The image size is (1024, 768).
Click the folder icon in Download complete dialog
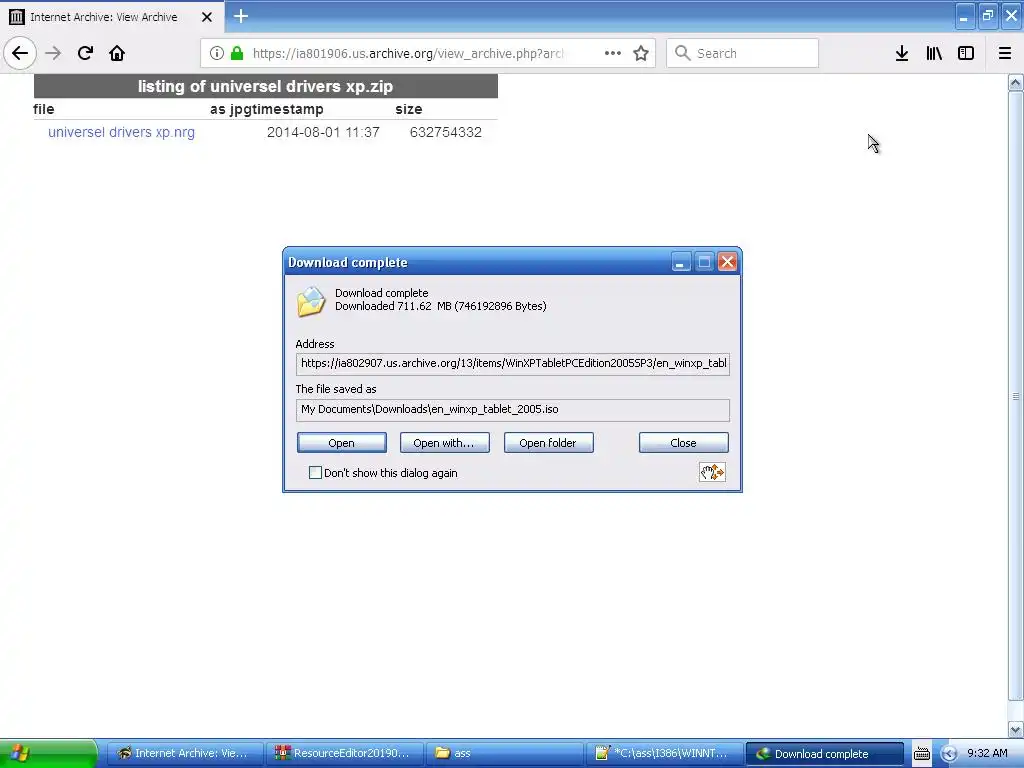pos(311,302)
